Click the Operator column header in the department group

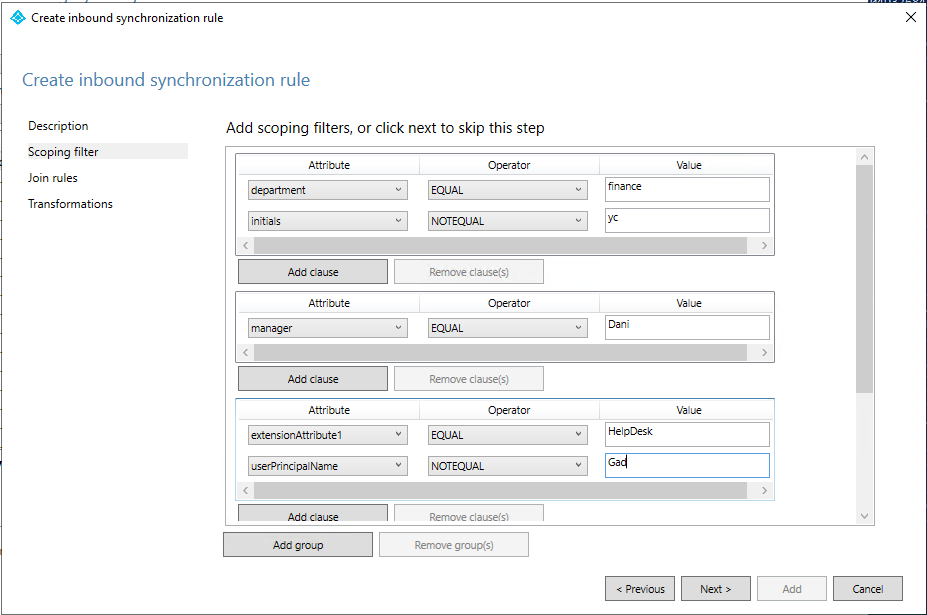(x=509, y=165)
